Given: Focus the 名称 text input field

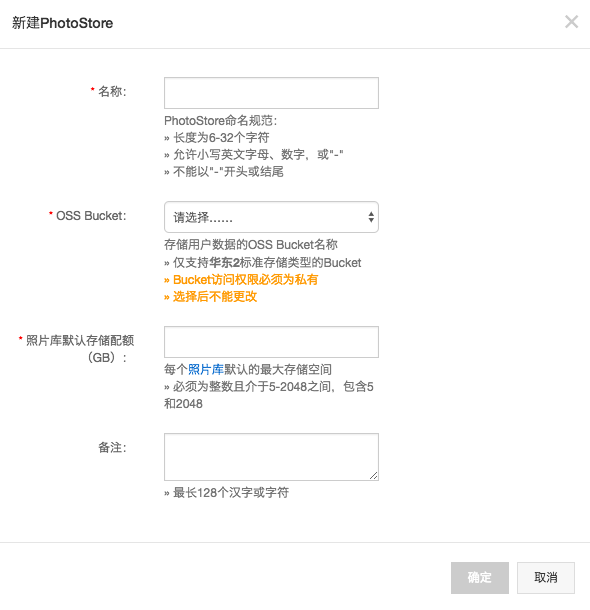Looking at the screenshot, I should click(x=271, y=93).
